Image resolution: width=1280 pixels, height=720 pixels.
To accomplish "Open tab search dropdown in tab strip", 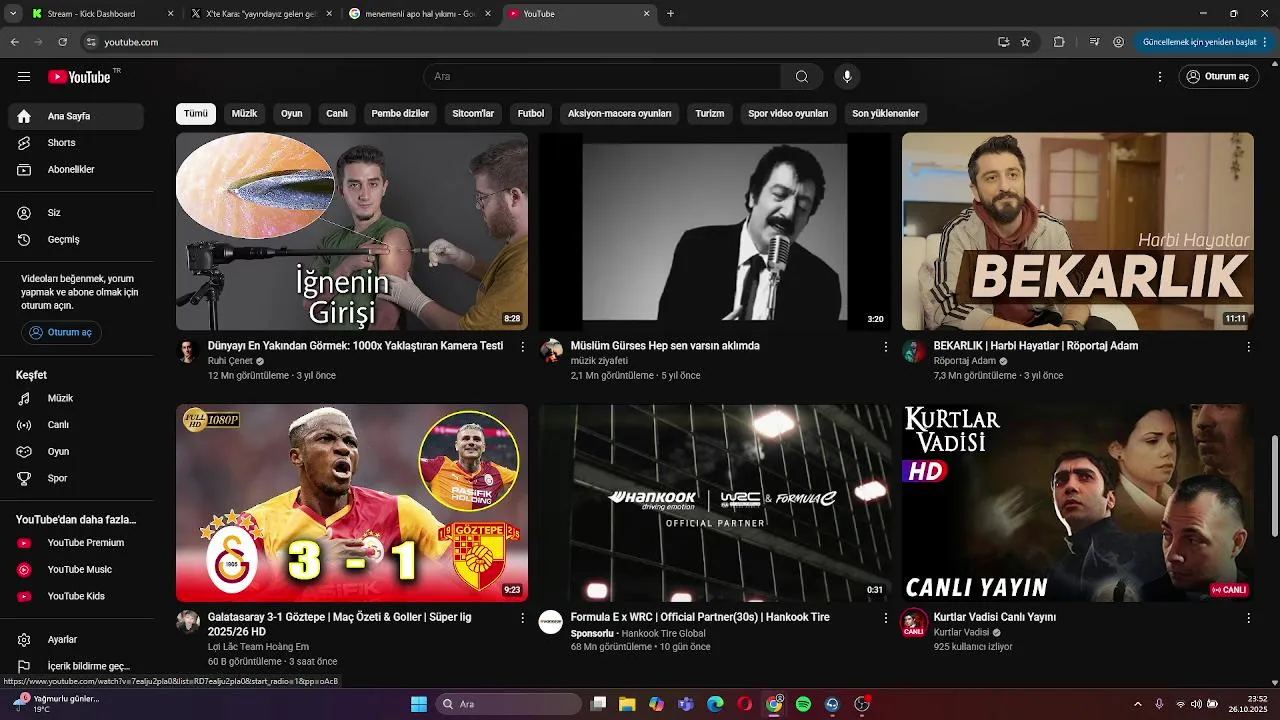I will click(13, 14).
